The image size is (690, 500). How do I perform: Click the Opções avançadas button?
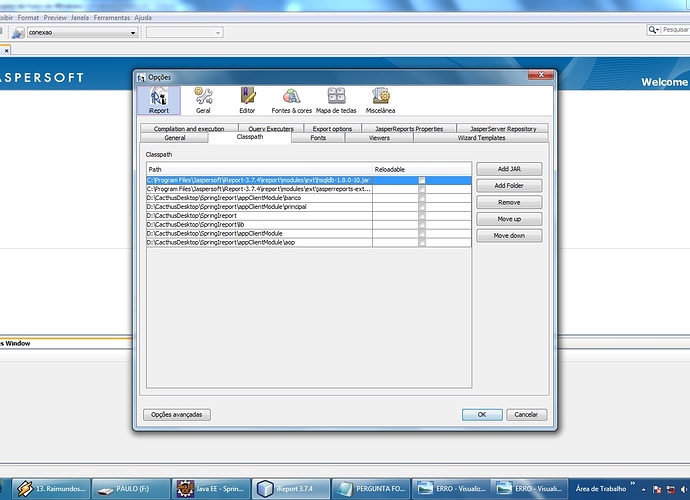tap(176, 415)
